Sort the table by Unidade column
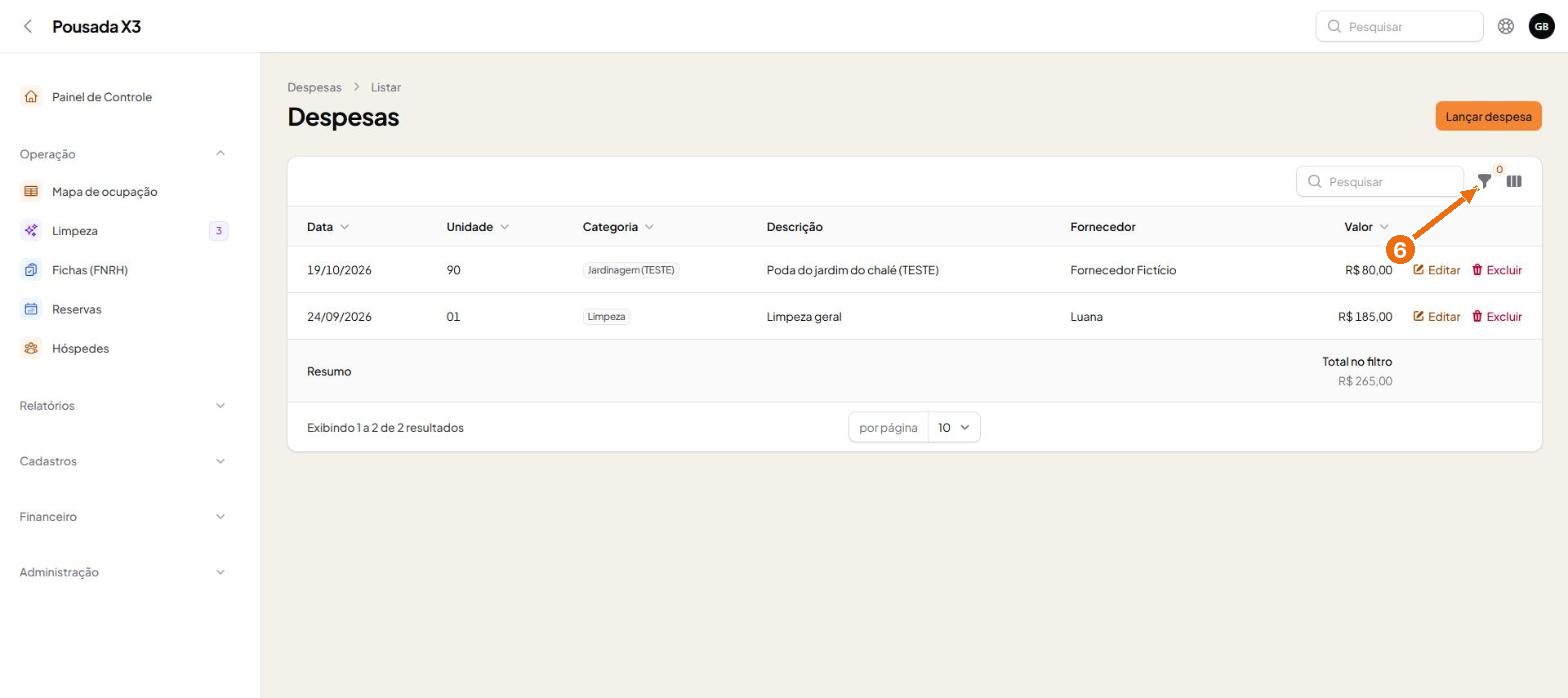The height and width of the screenshot is (698, 1568). pyautogui.click(x=478, y=227)
